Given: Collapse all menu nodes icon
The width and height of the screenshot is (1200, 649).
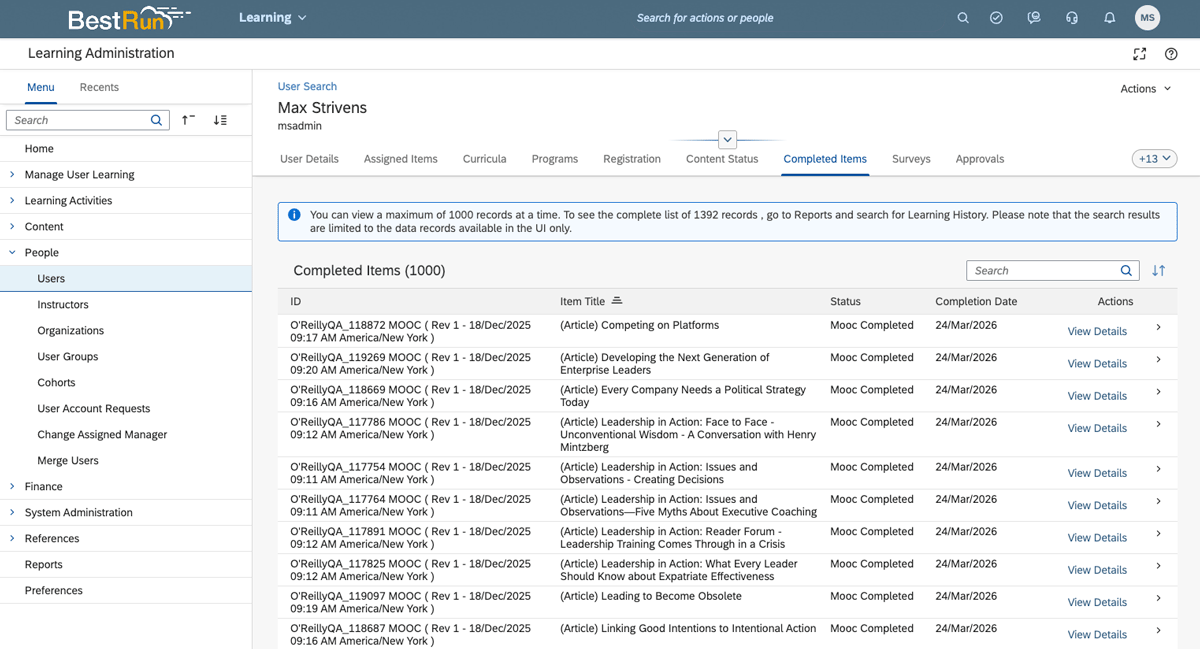Looking at the screenshot, I should pos(188,120).
